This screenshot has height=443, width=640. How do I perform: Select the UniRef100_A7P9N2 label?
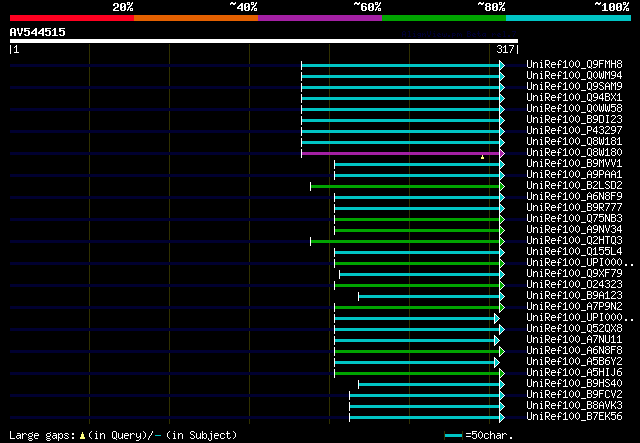[574, 307]
